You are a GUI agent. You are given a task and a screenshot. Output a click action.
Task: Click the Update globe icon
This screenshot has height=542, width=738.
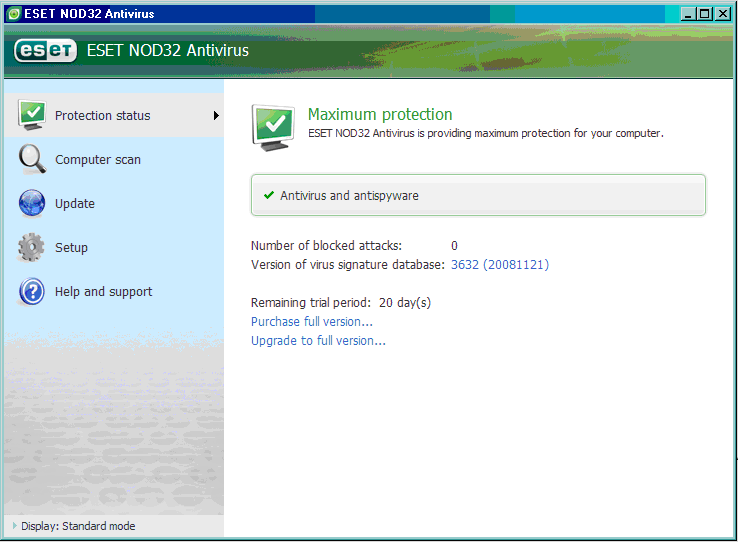[32, 203]
